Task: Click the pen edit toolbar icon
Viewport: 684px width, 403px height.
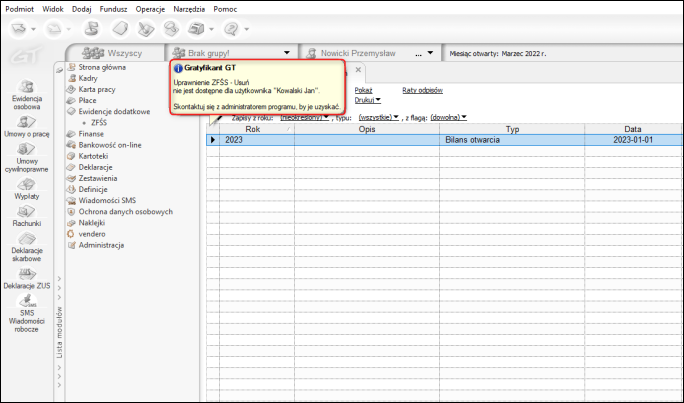Action: [146, 29]
